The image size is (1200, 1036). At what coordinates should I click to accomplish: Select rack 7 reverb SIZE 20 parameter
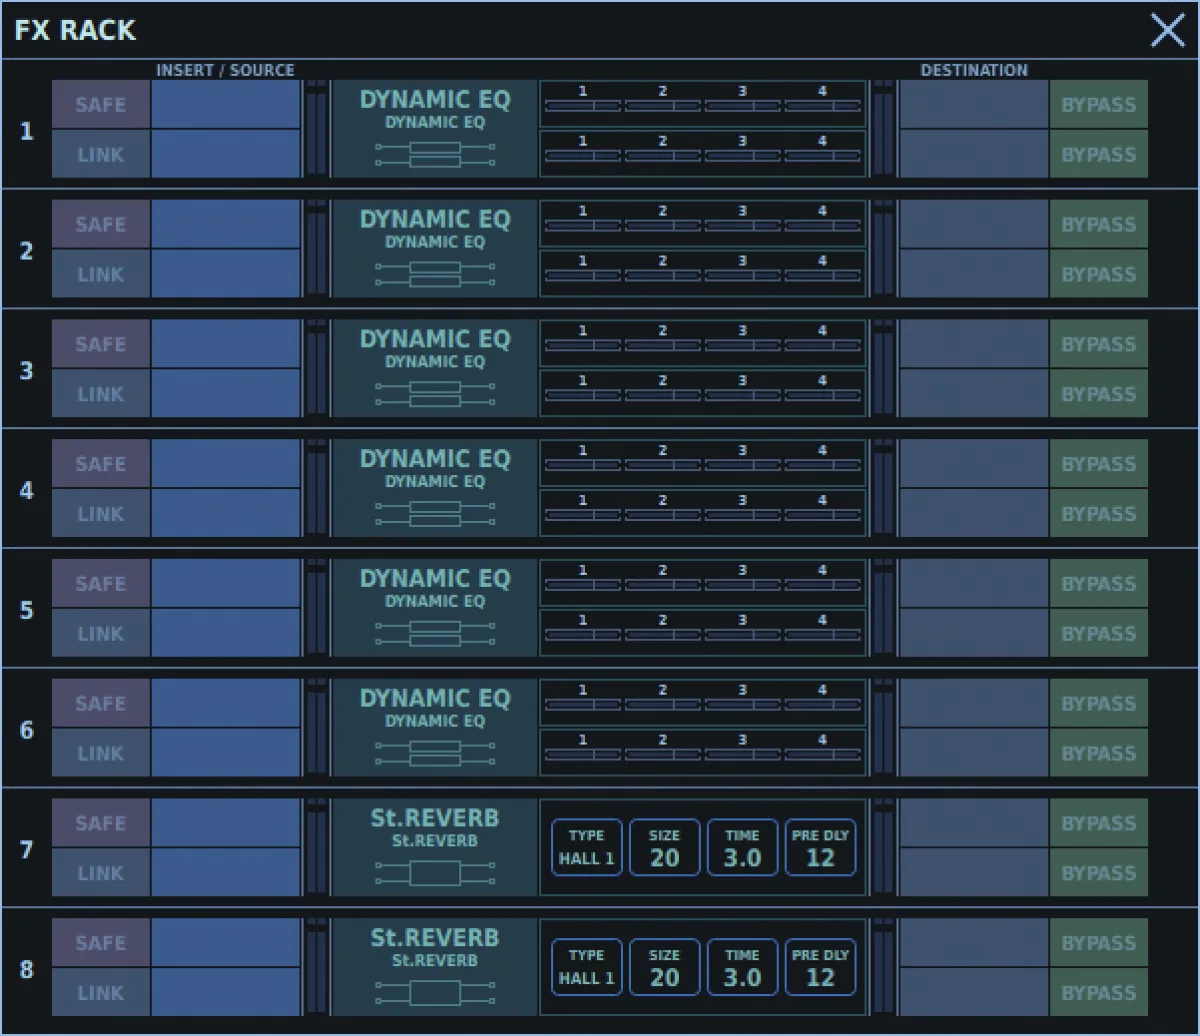664,847
